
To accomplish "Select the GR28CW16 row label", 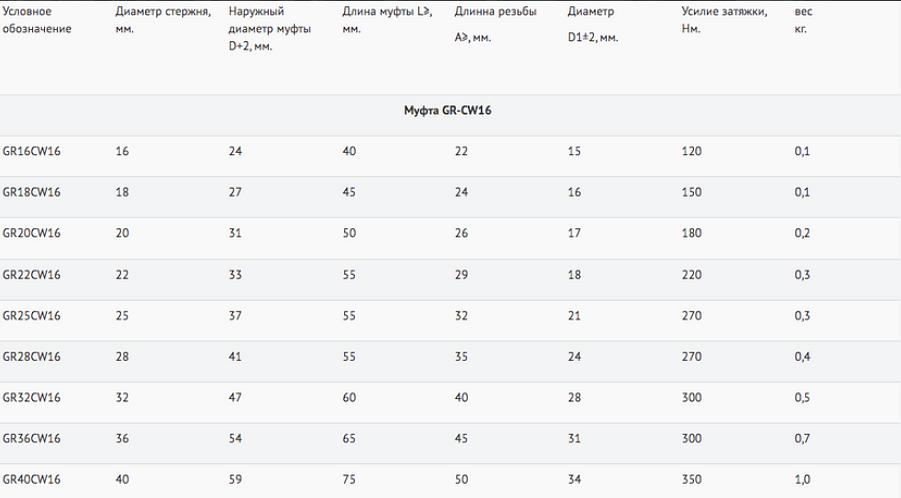I will coord(32,356).
